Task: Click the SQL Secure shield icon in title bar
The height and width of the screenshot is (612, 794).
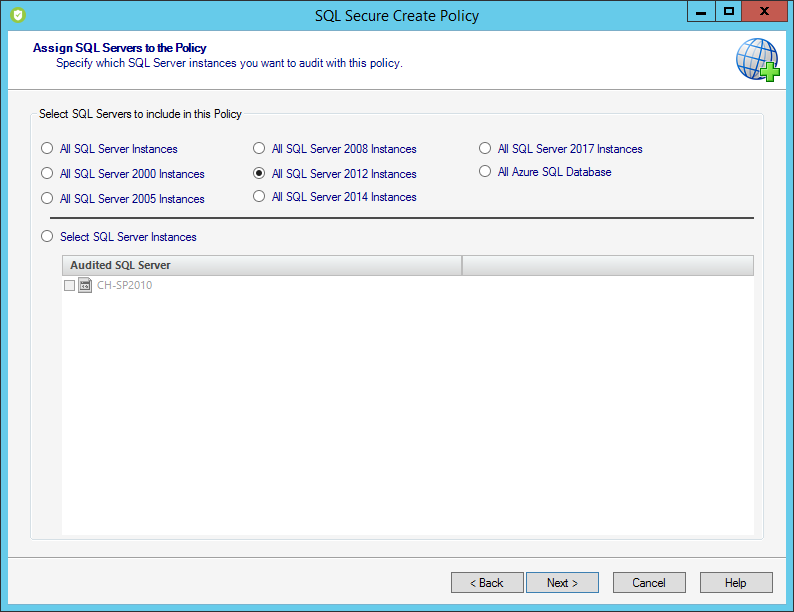Action: point(18,15)
